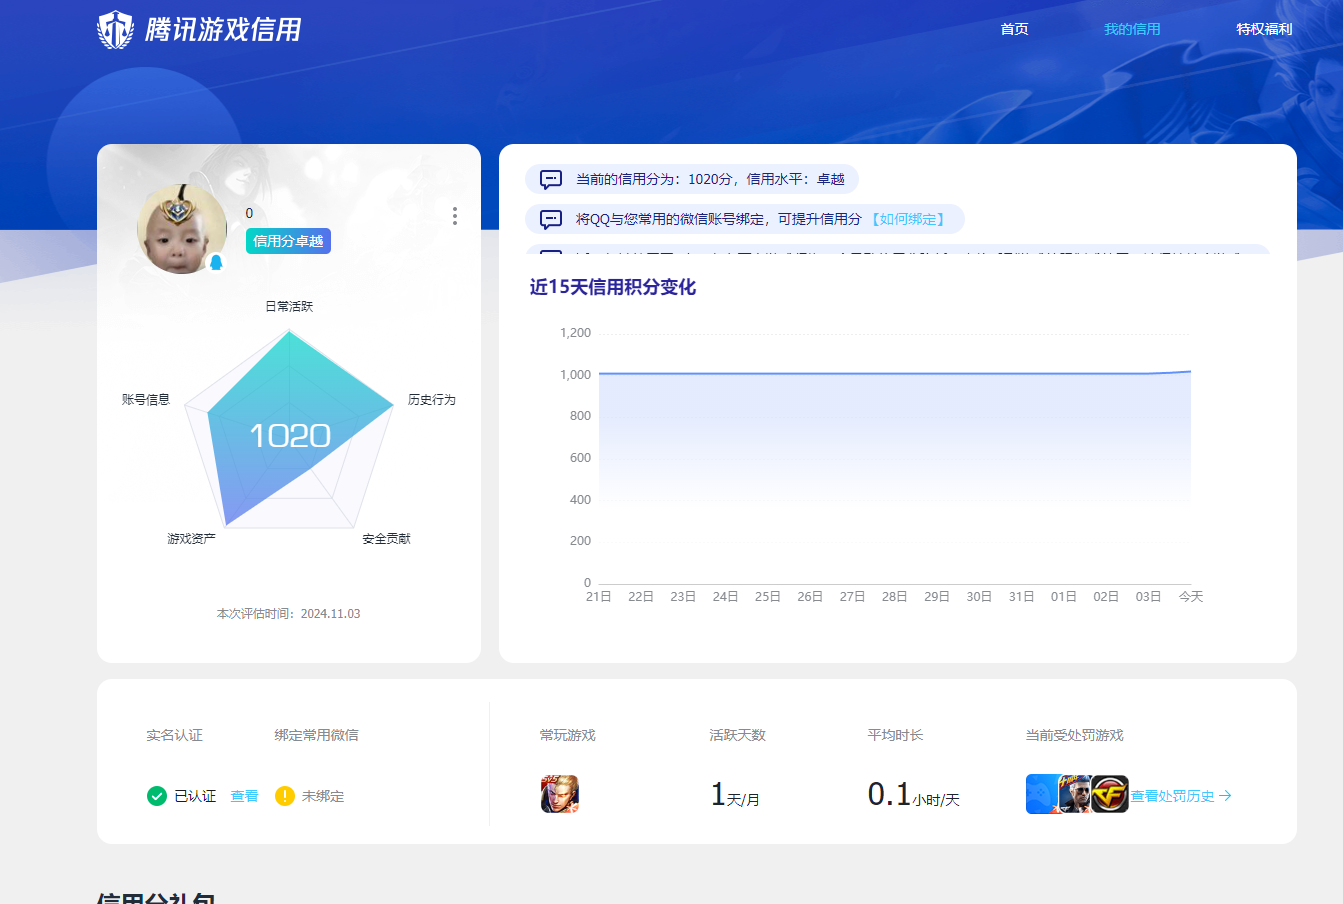
Task: Click the yellow warning icon for 未绑定
Action: point(285,796)
